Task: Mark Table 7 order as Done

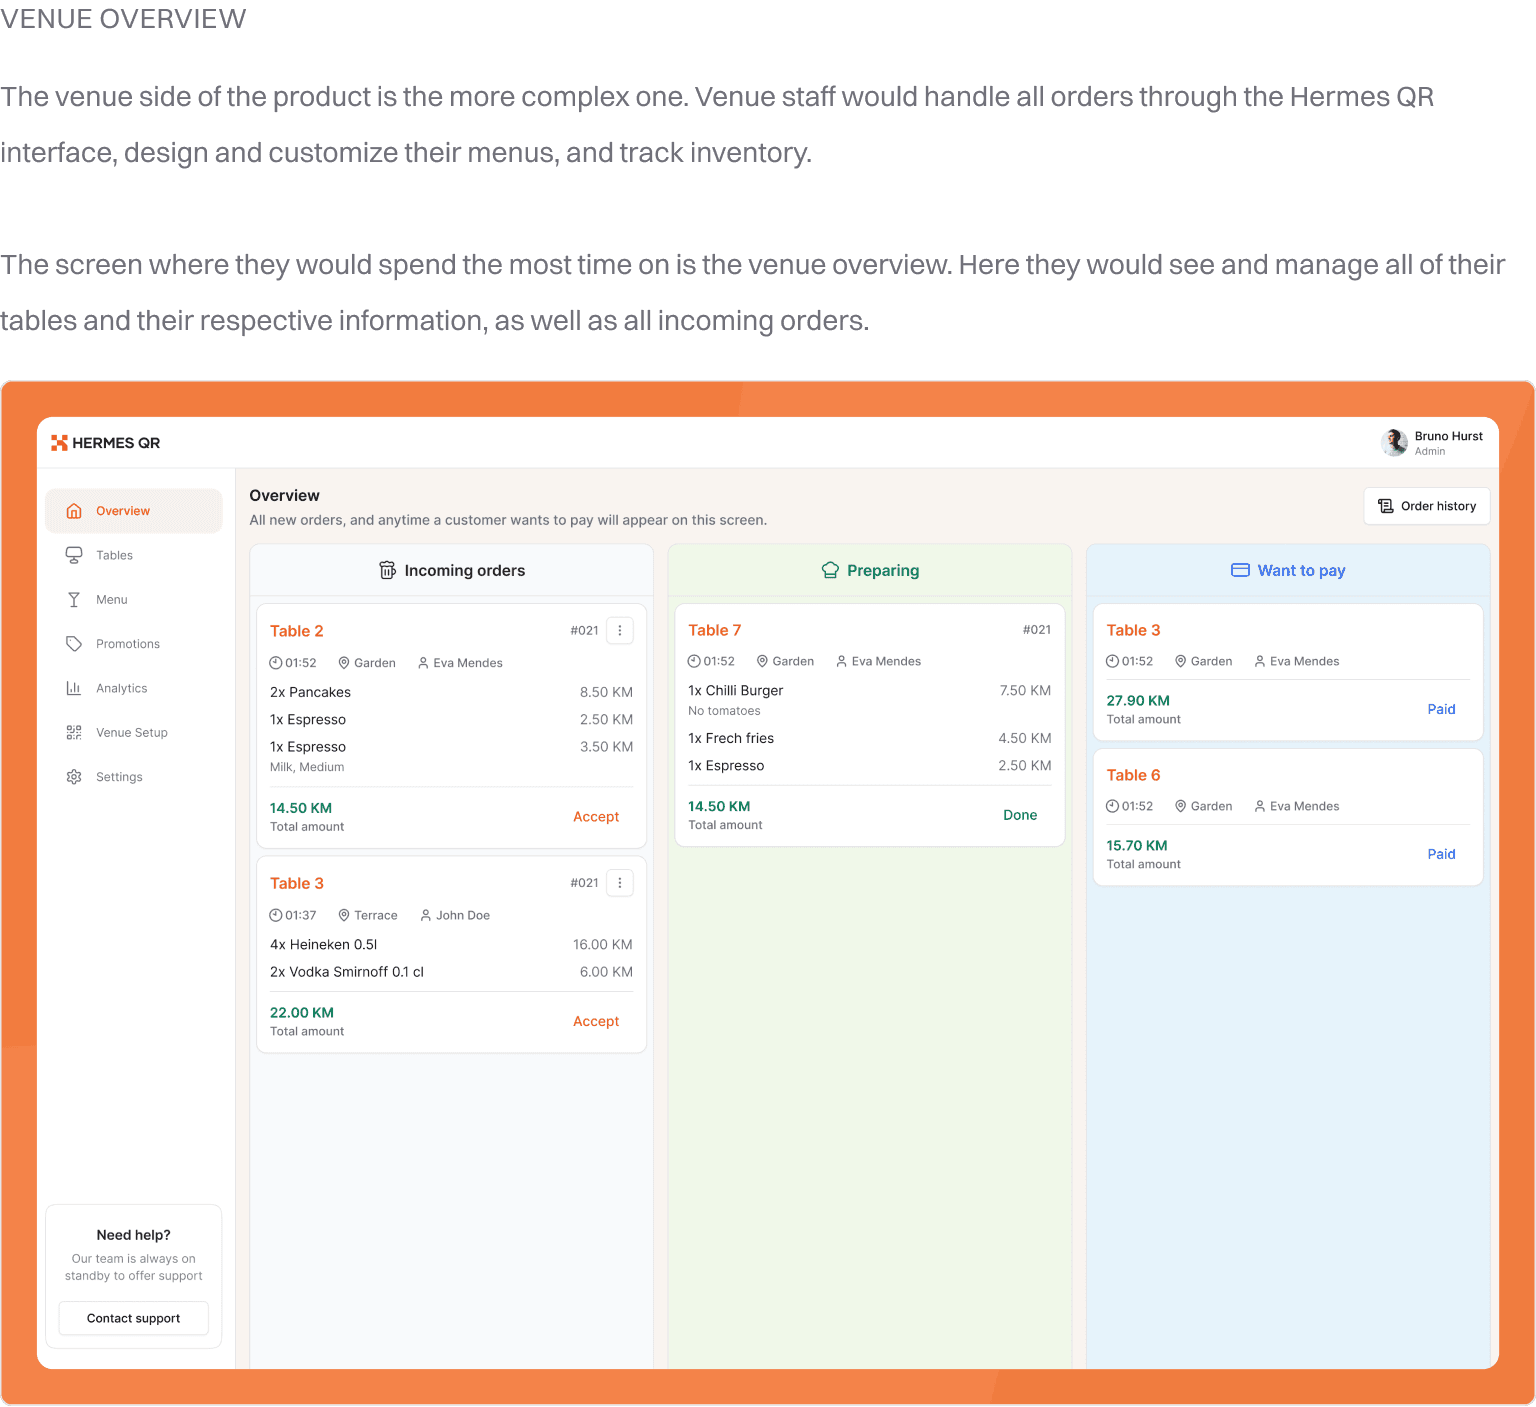Action: [x=1020, y=815]
